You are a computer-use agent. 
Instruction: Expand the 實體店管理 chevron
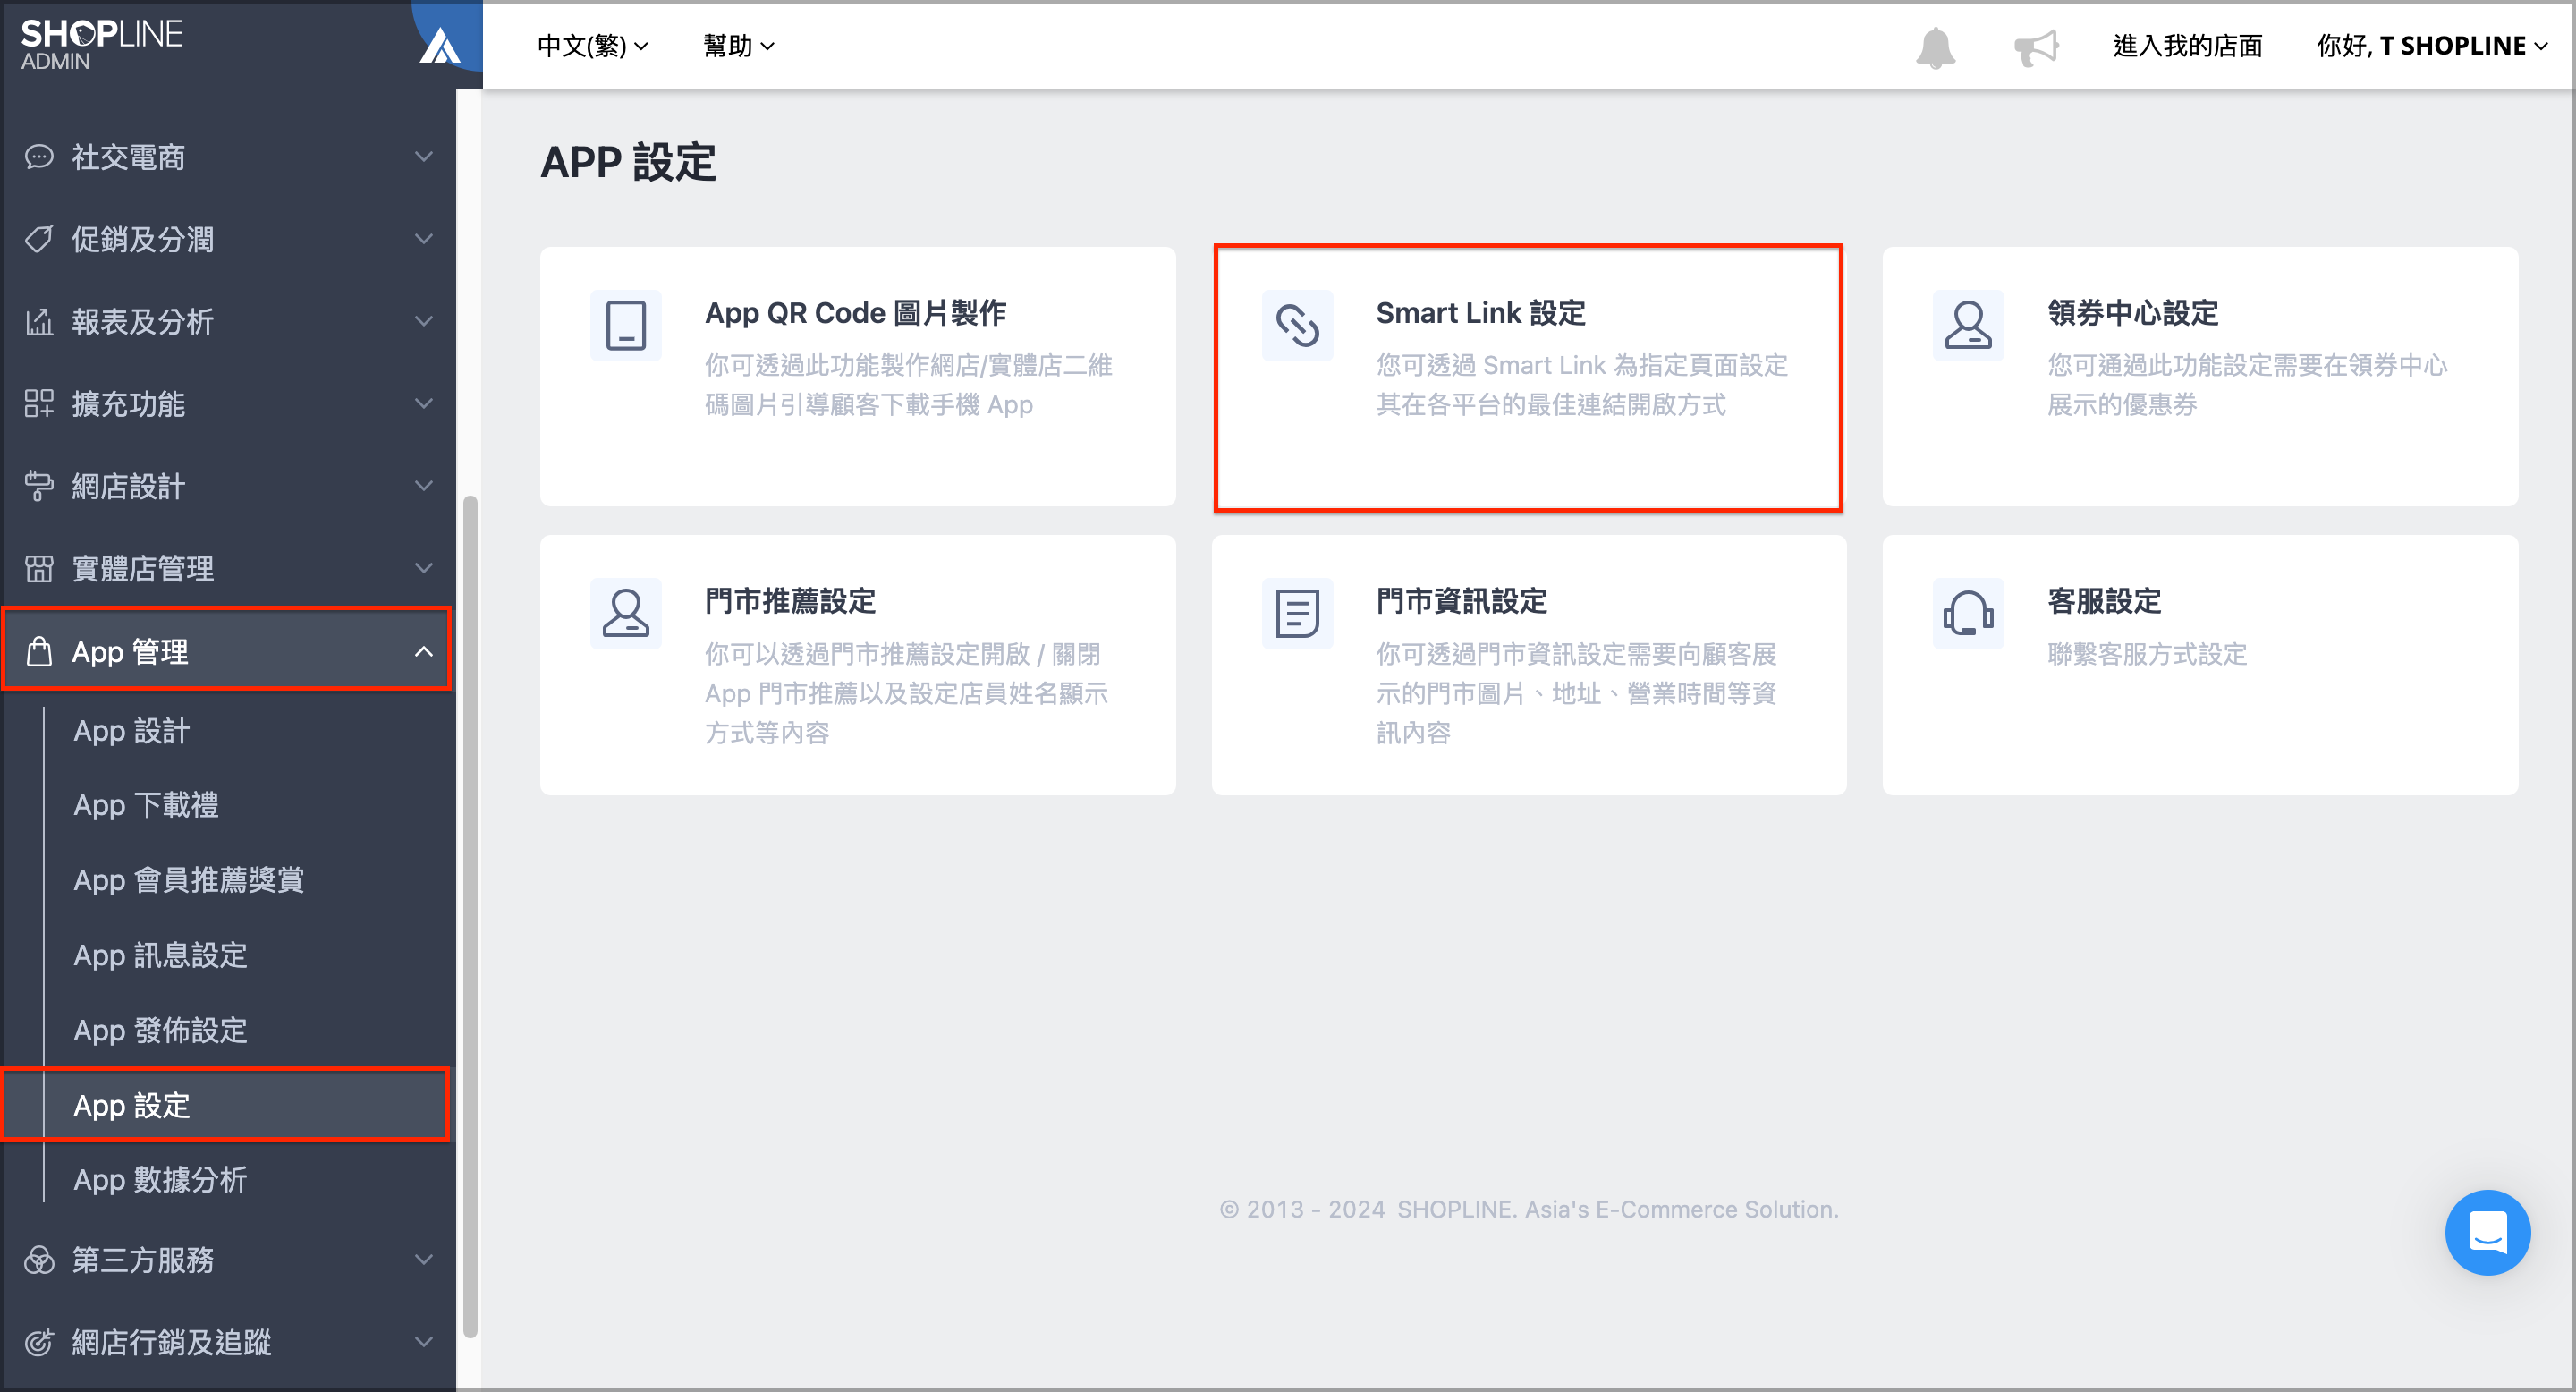click(x=424, y=568)
